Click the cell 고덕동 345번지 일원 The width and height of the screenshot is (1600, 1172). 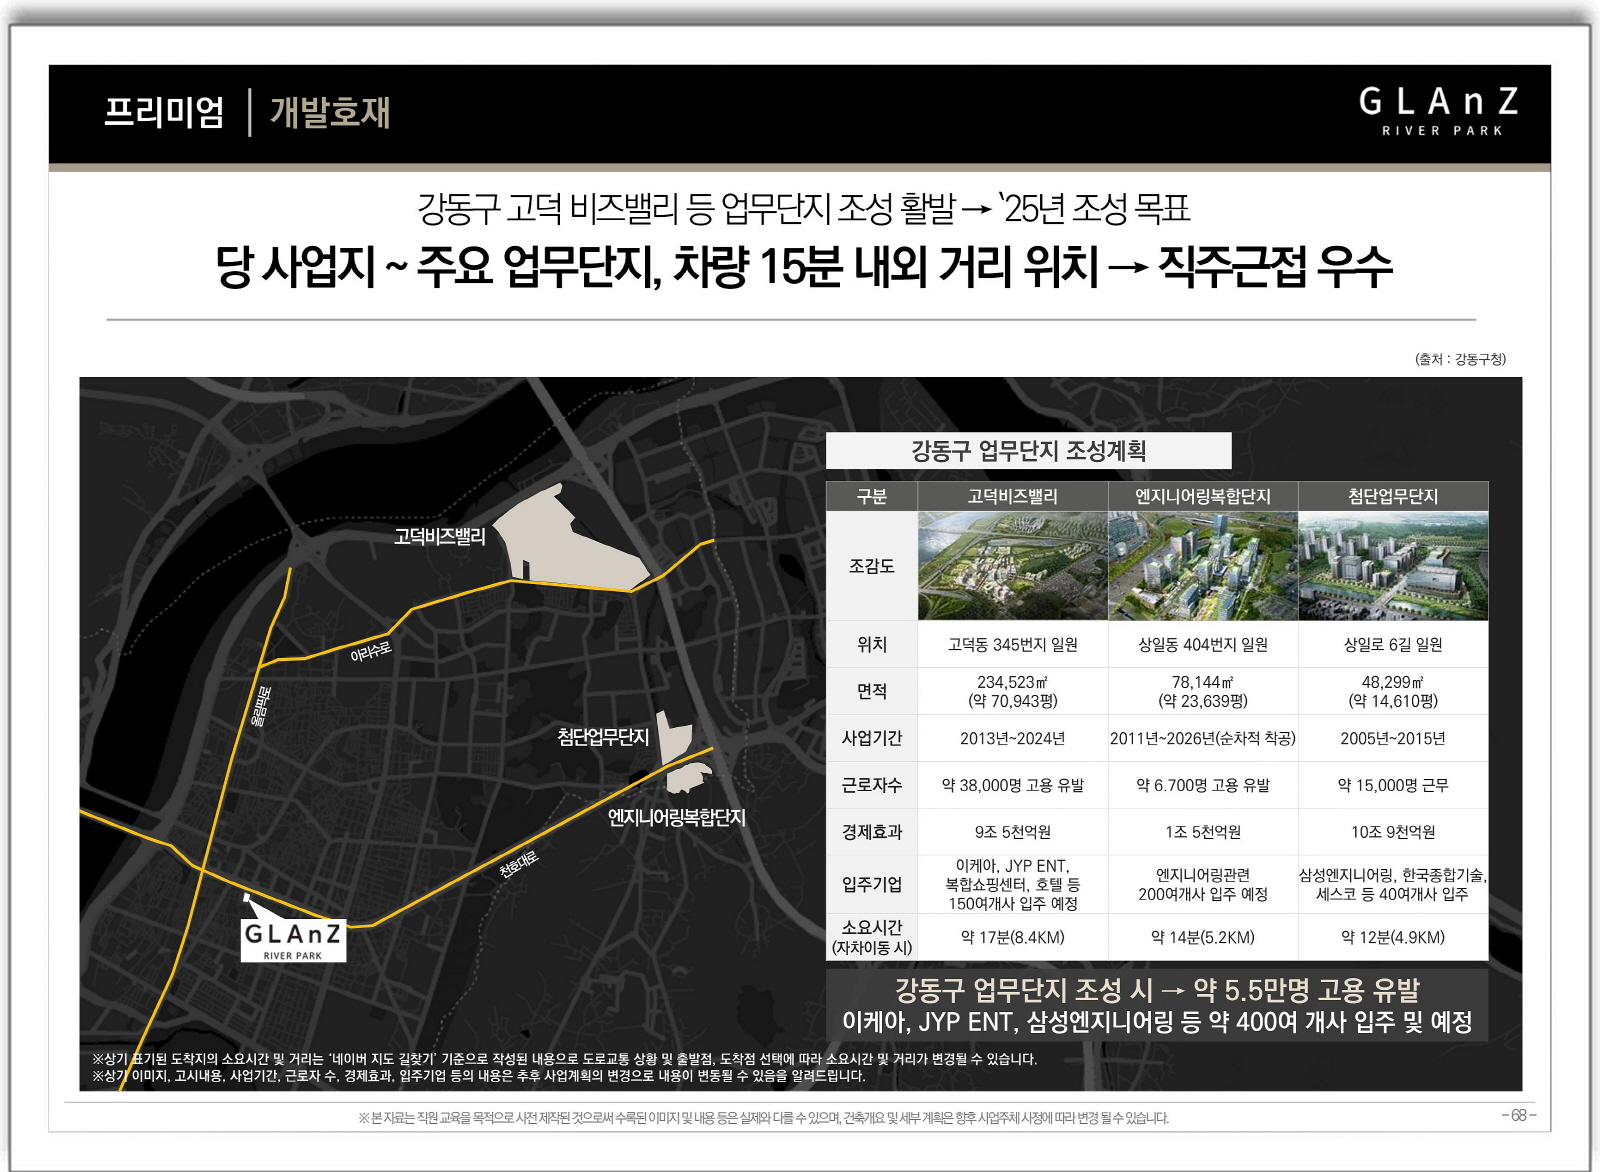(1012, 645)
